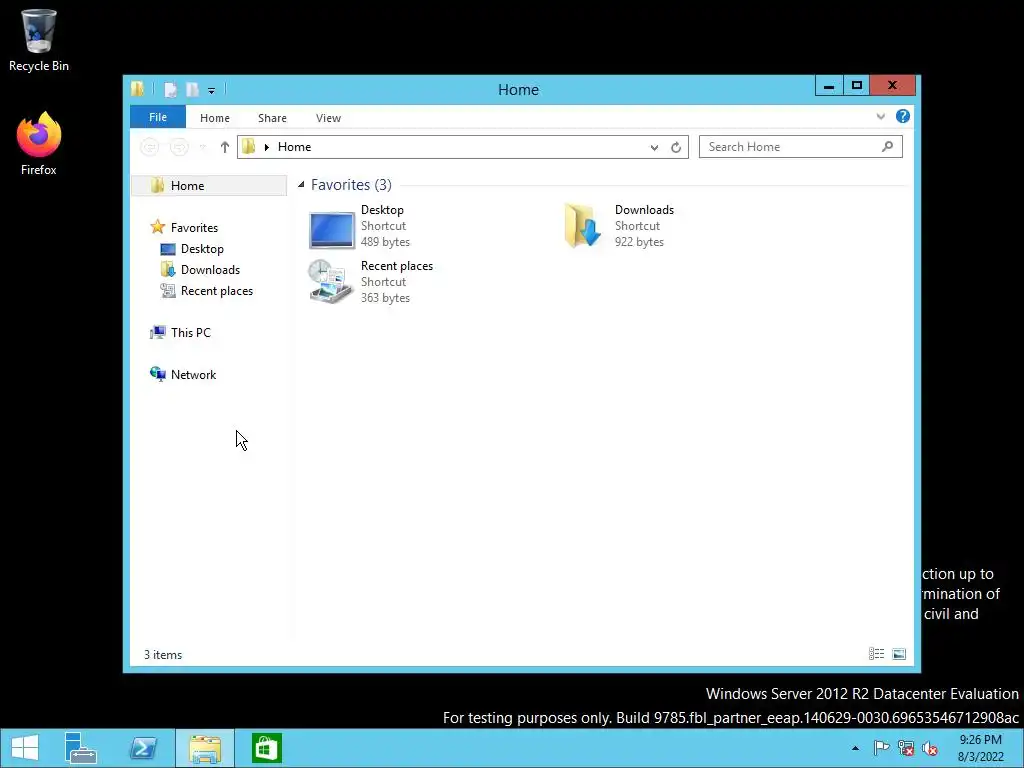This screenshot has height=768, width=1024.
Task: Select the Downloads shortcut folder icon
Action: click(x=583, y=226)
